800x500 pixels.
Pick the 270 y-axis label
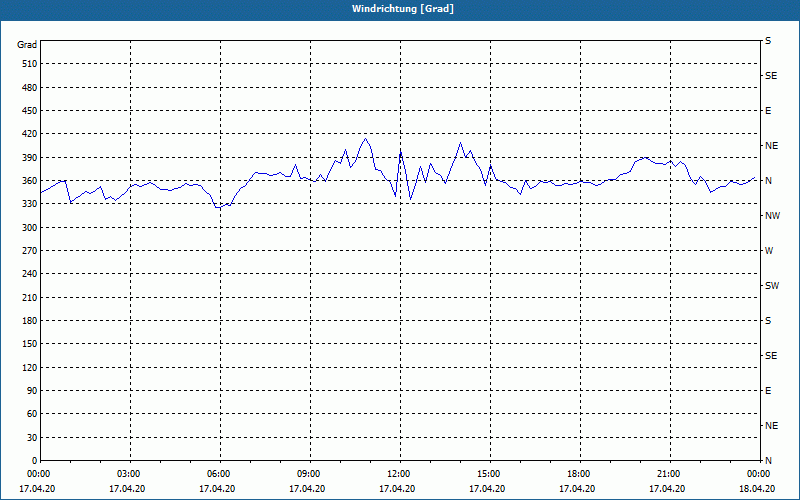pos(30,251)
